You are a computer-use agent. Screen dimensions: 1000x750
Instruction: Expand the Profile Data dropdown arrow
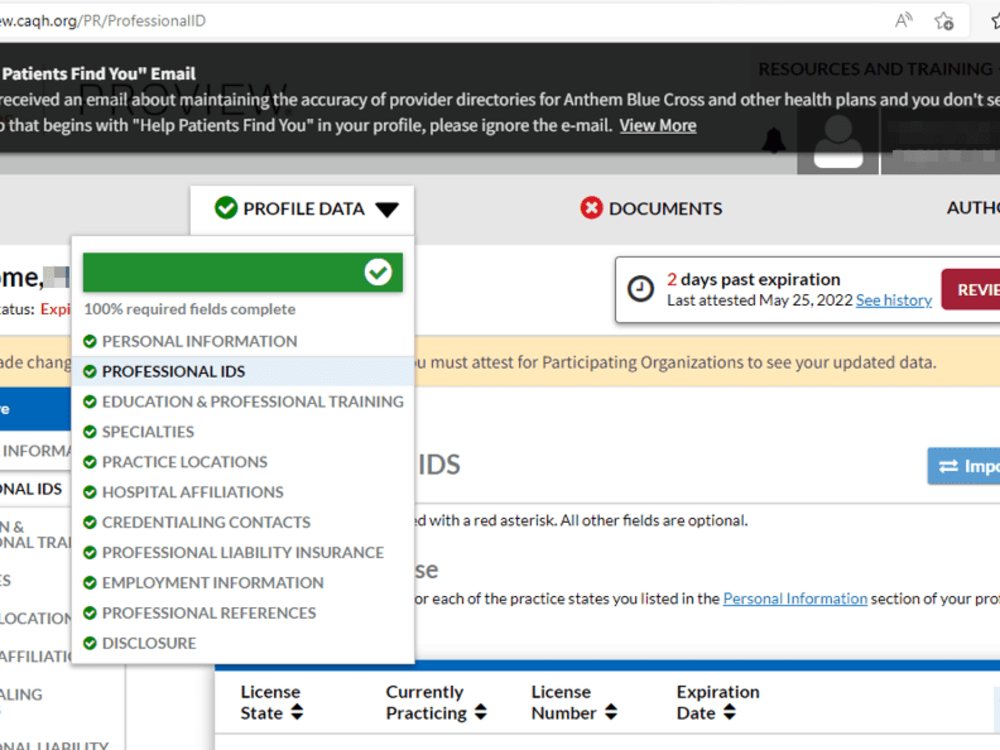(x=386, y=209)
